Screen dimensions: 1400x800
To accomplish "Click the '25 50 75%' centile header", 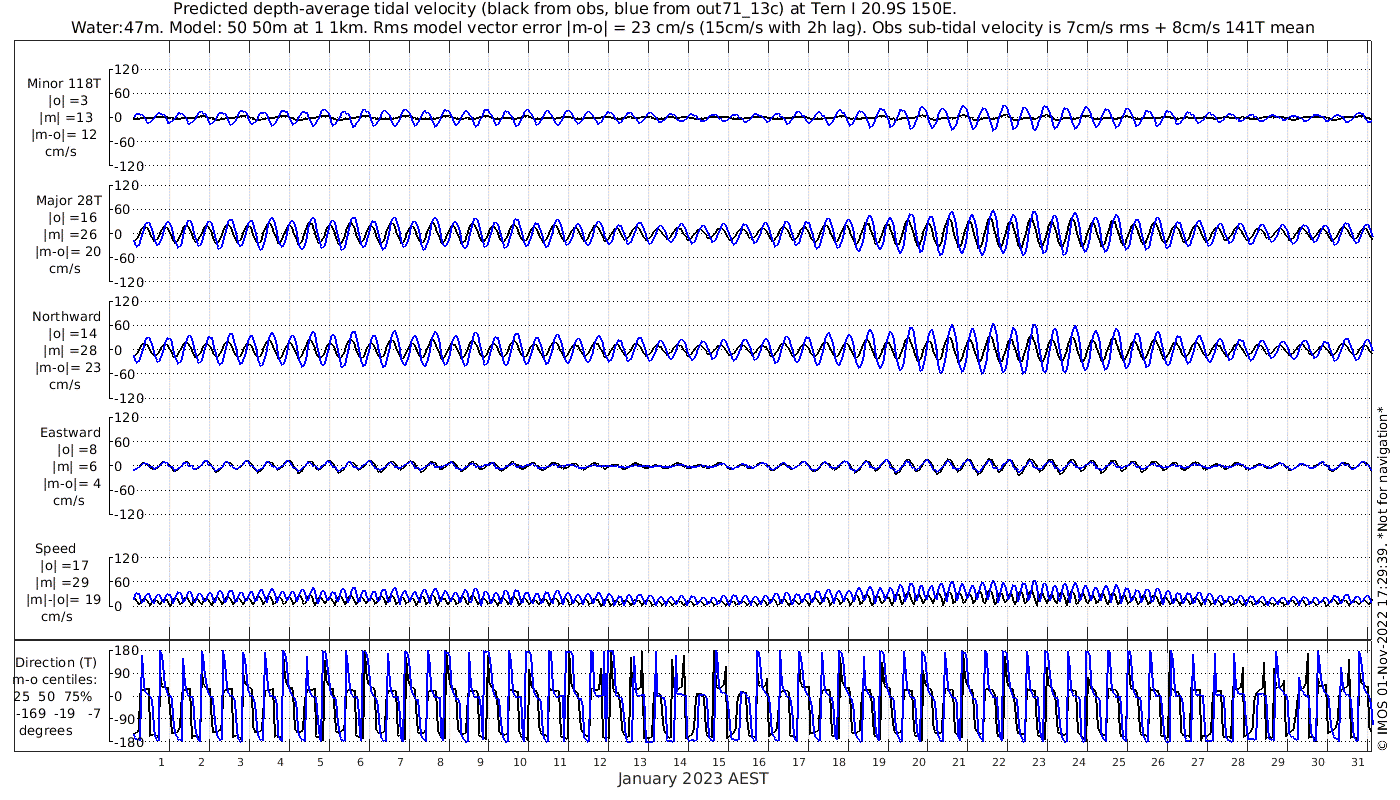I will (53, 697).
